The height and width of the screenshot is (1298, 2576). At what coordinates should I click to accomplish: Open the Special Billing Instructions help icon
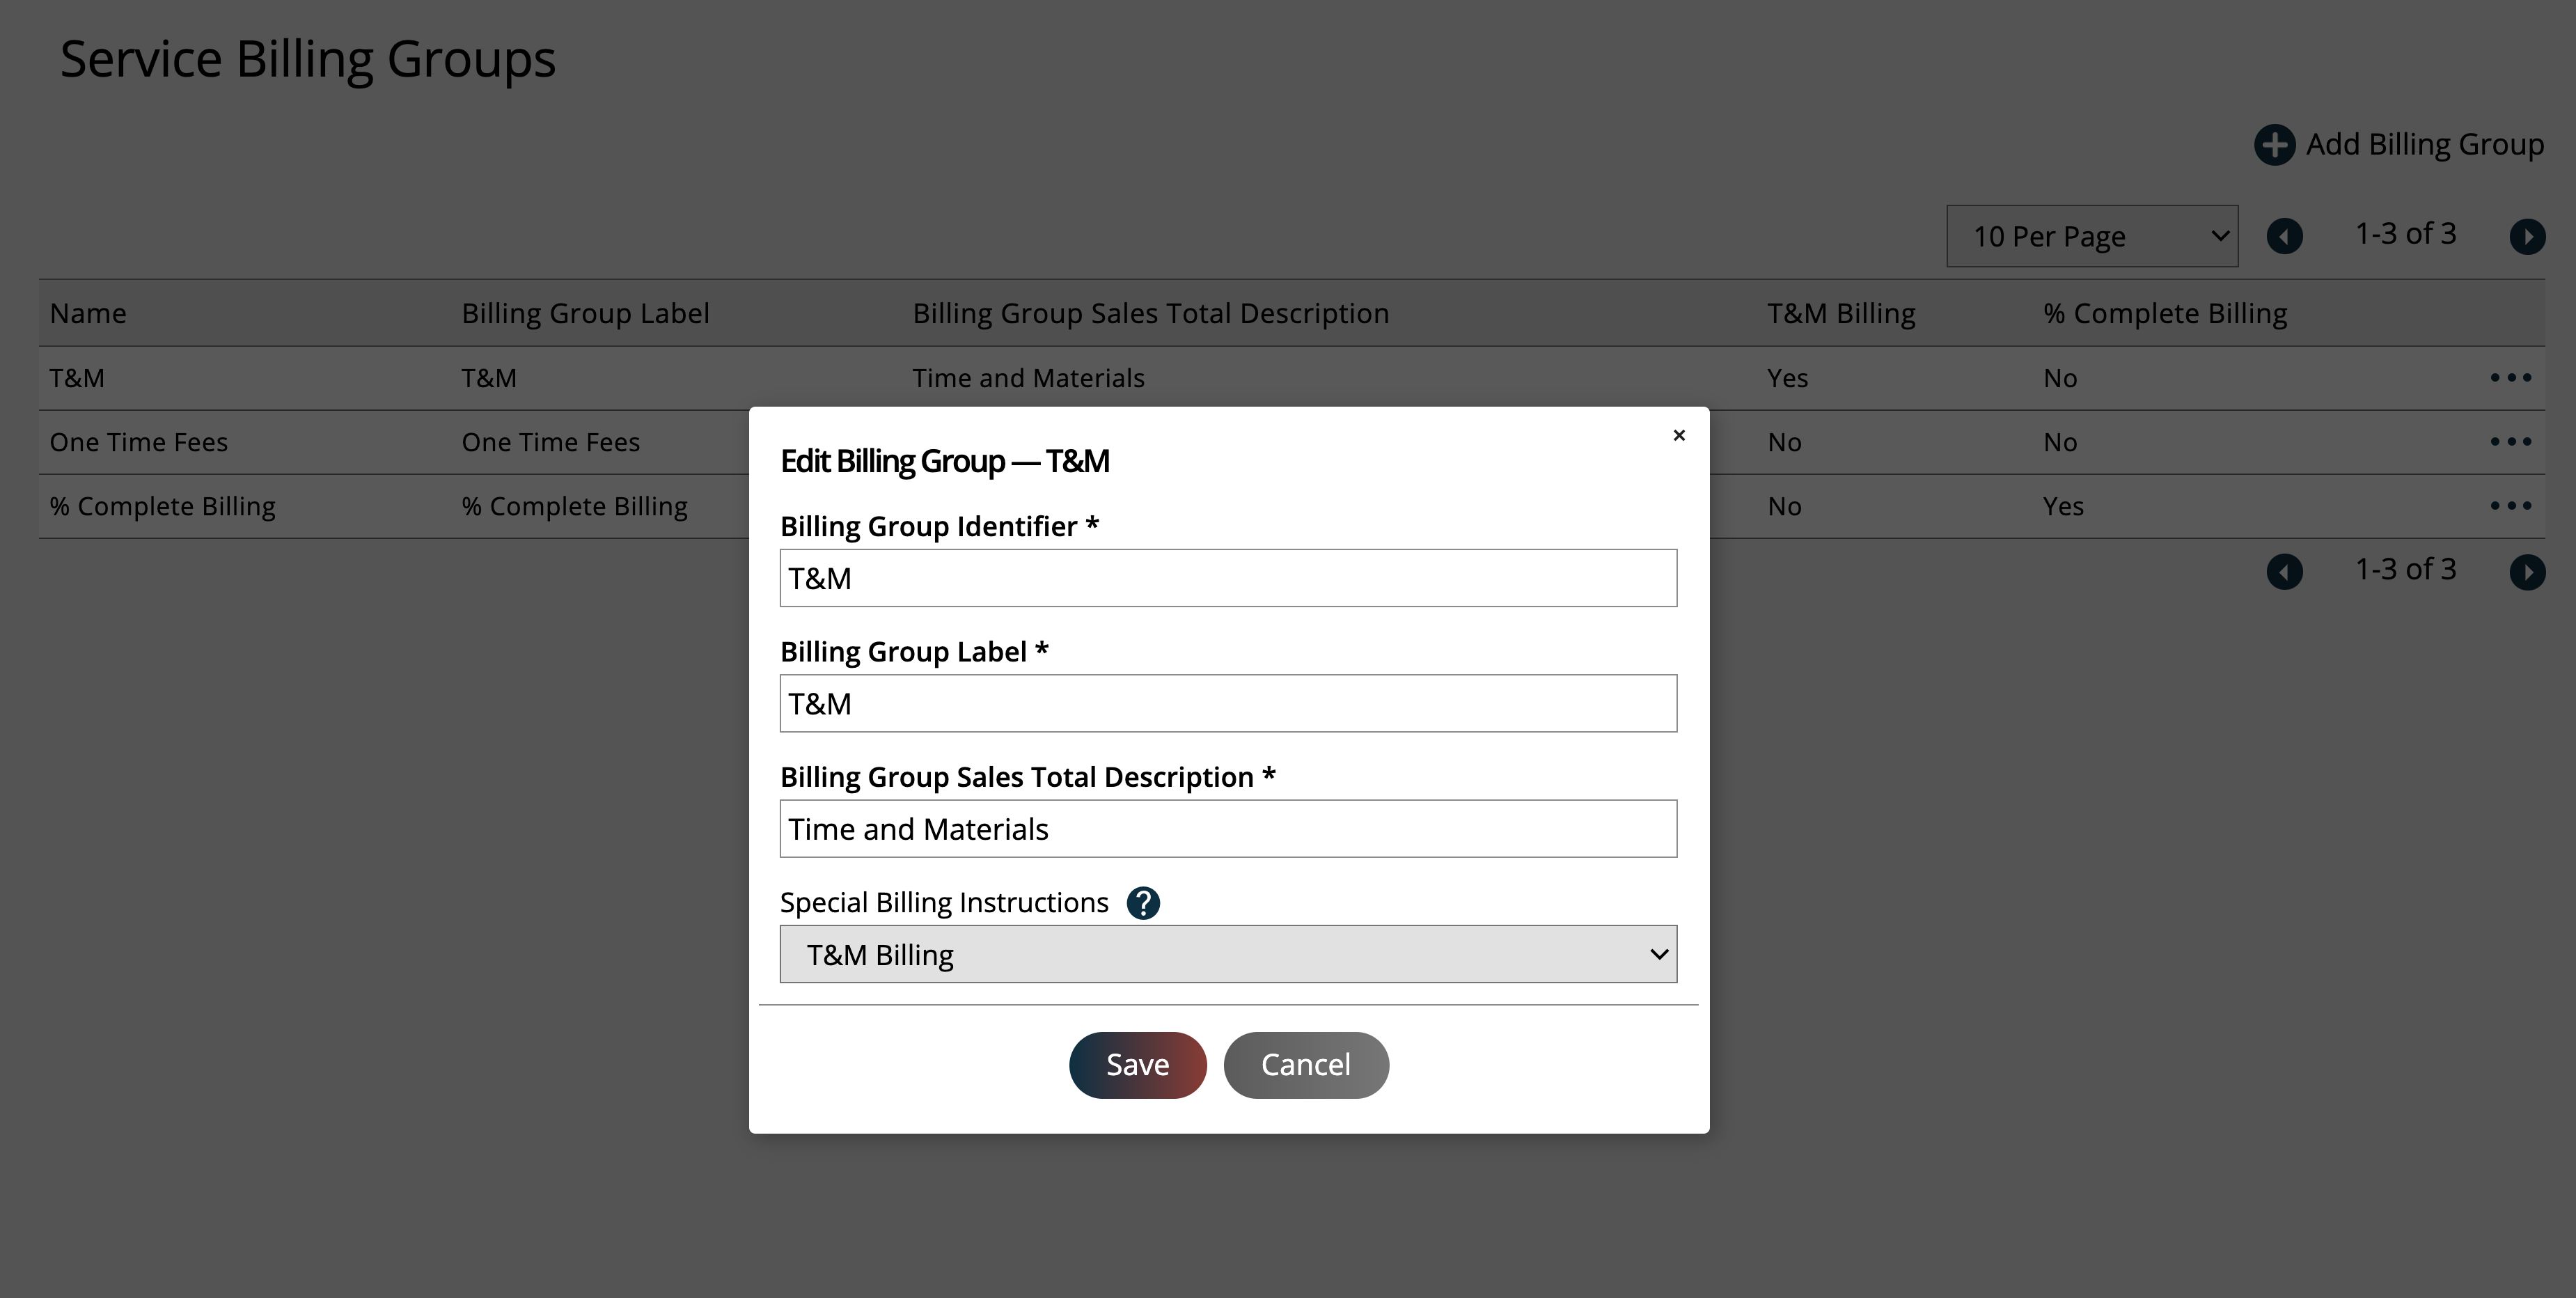coord(1144,903)
